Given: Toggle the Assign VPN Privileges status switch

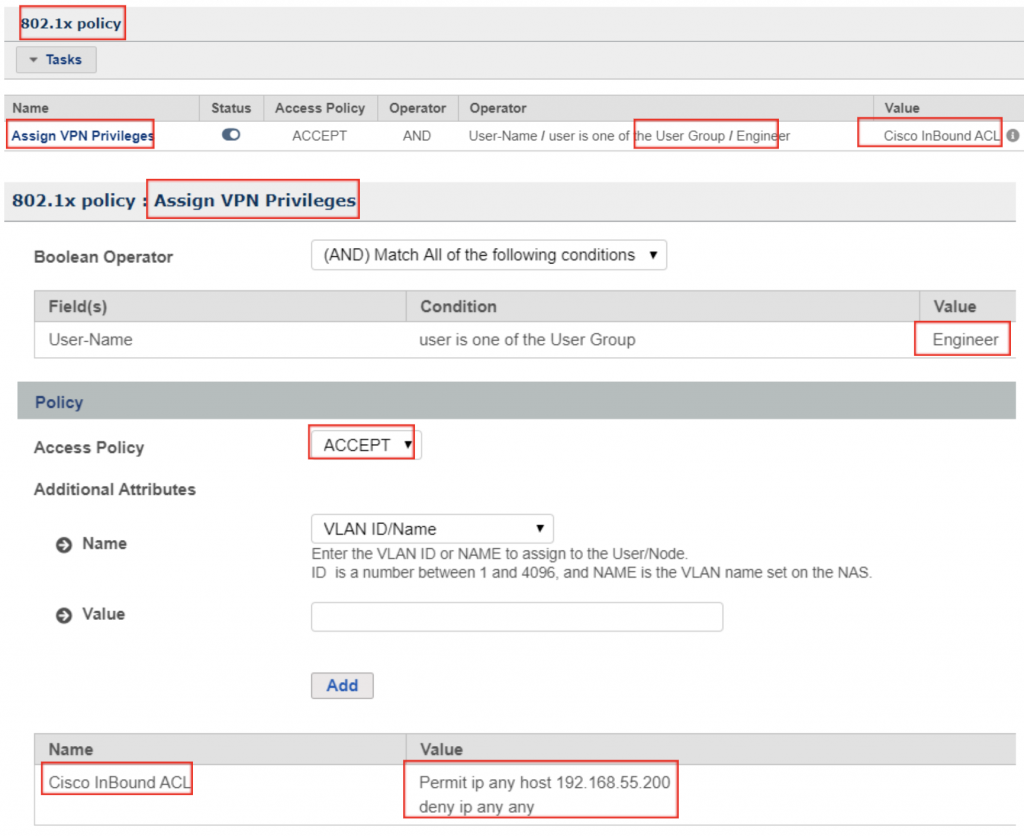Looking at the screenshot, I should coord(231,135).
